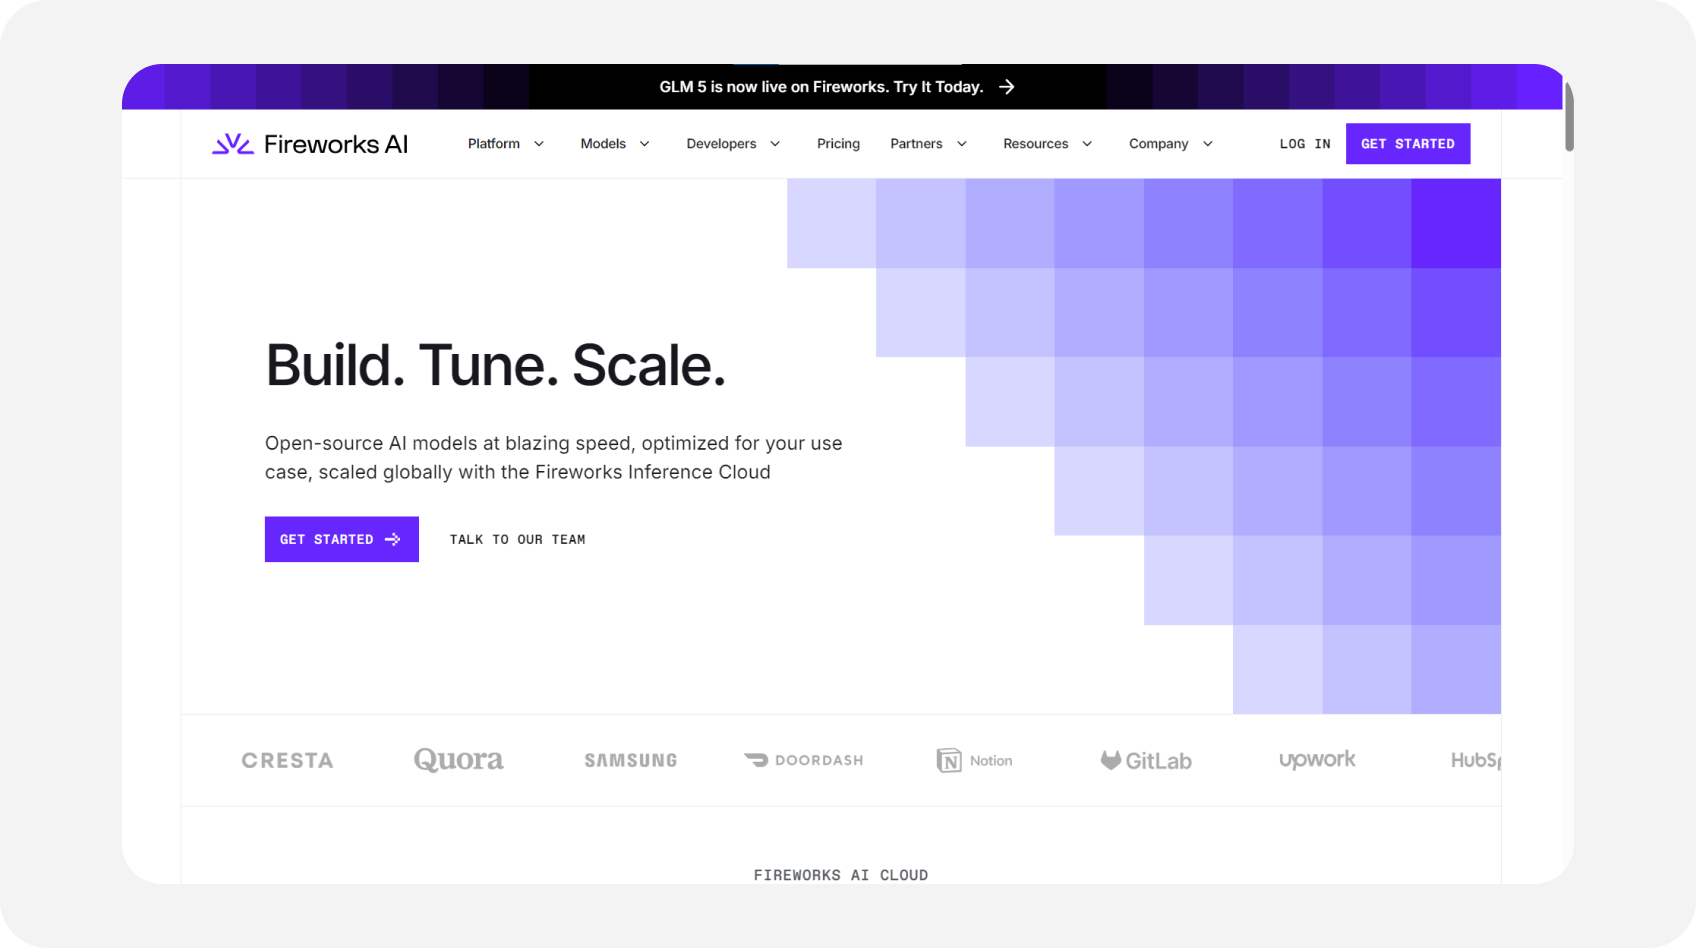Open the Developers dropdown menu
Viewport: 1696px width, 948px height.
(x=733, y=144)
